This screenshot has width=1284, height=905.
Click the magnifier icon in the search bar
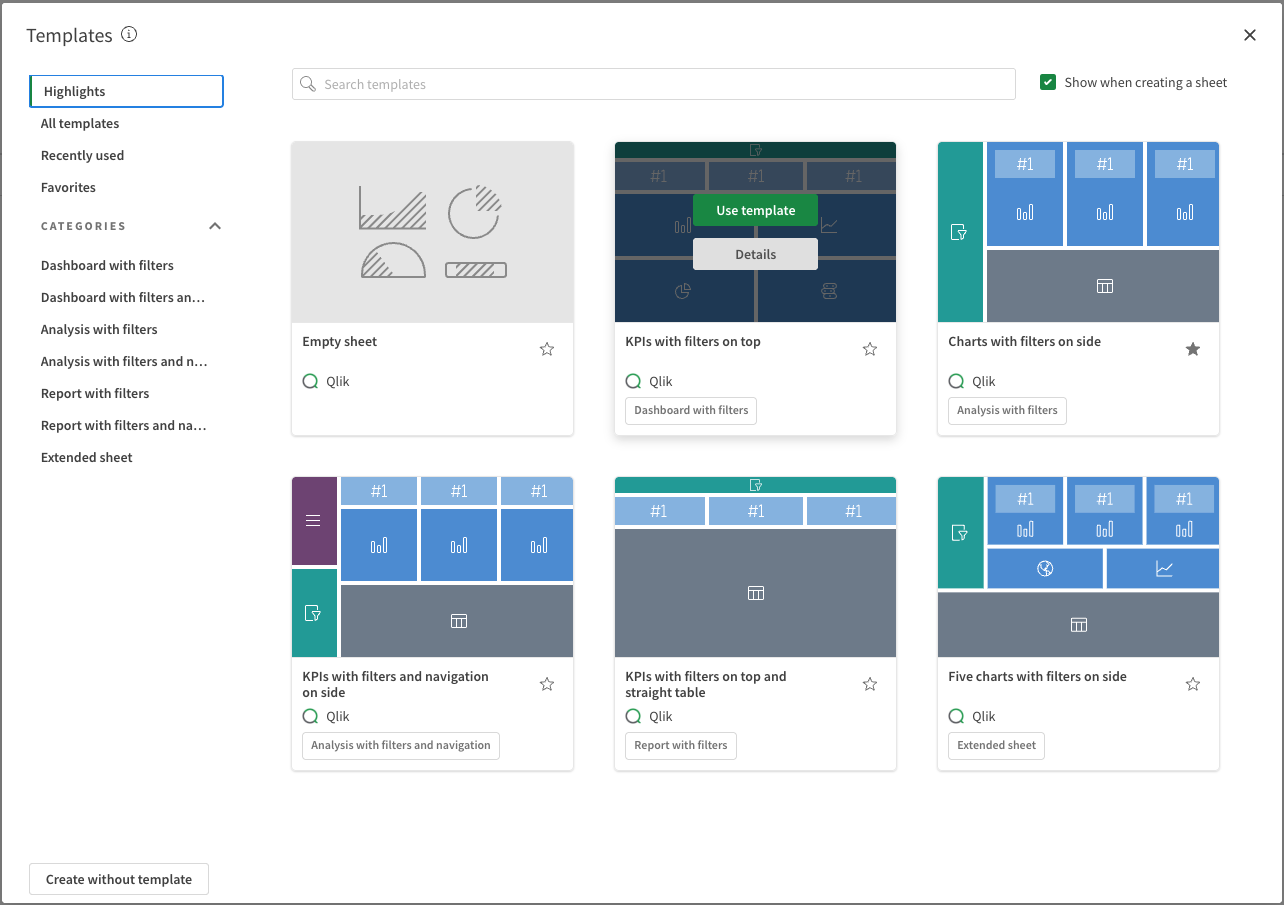[x=307, y=84]
